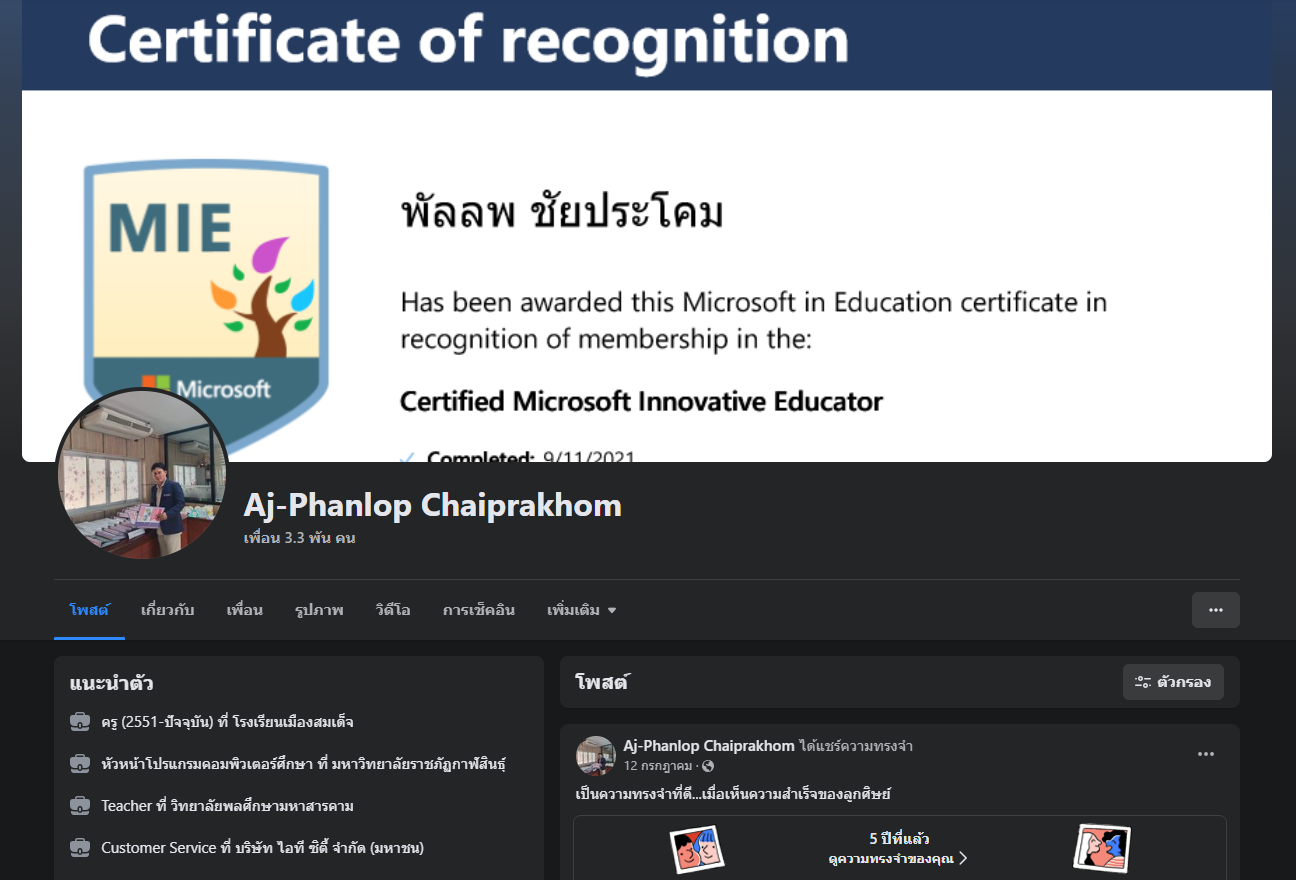Click the ตัวกรอง filter button
Screen dimensions: 1296x880
pos(1173,682)
